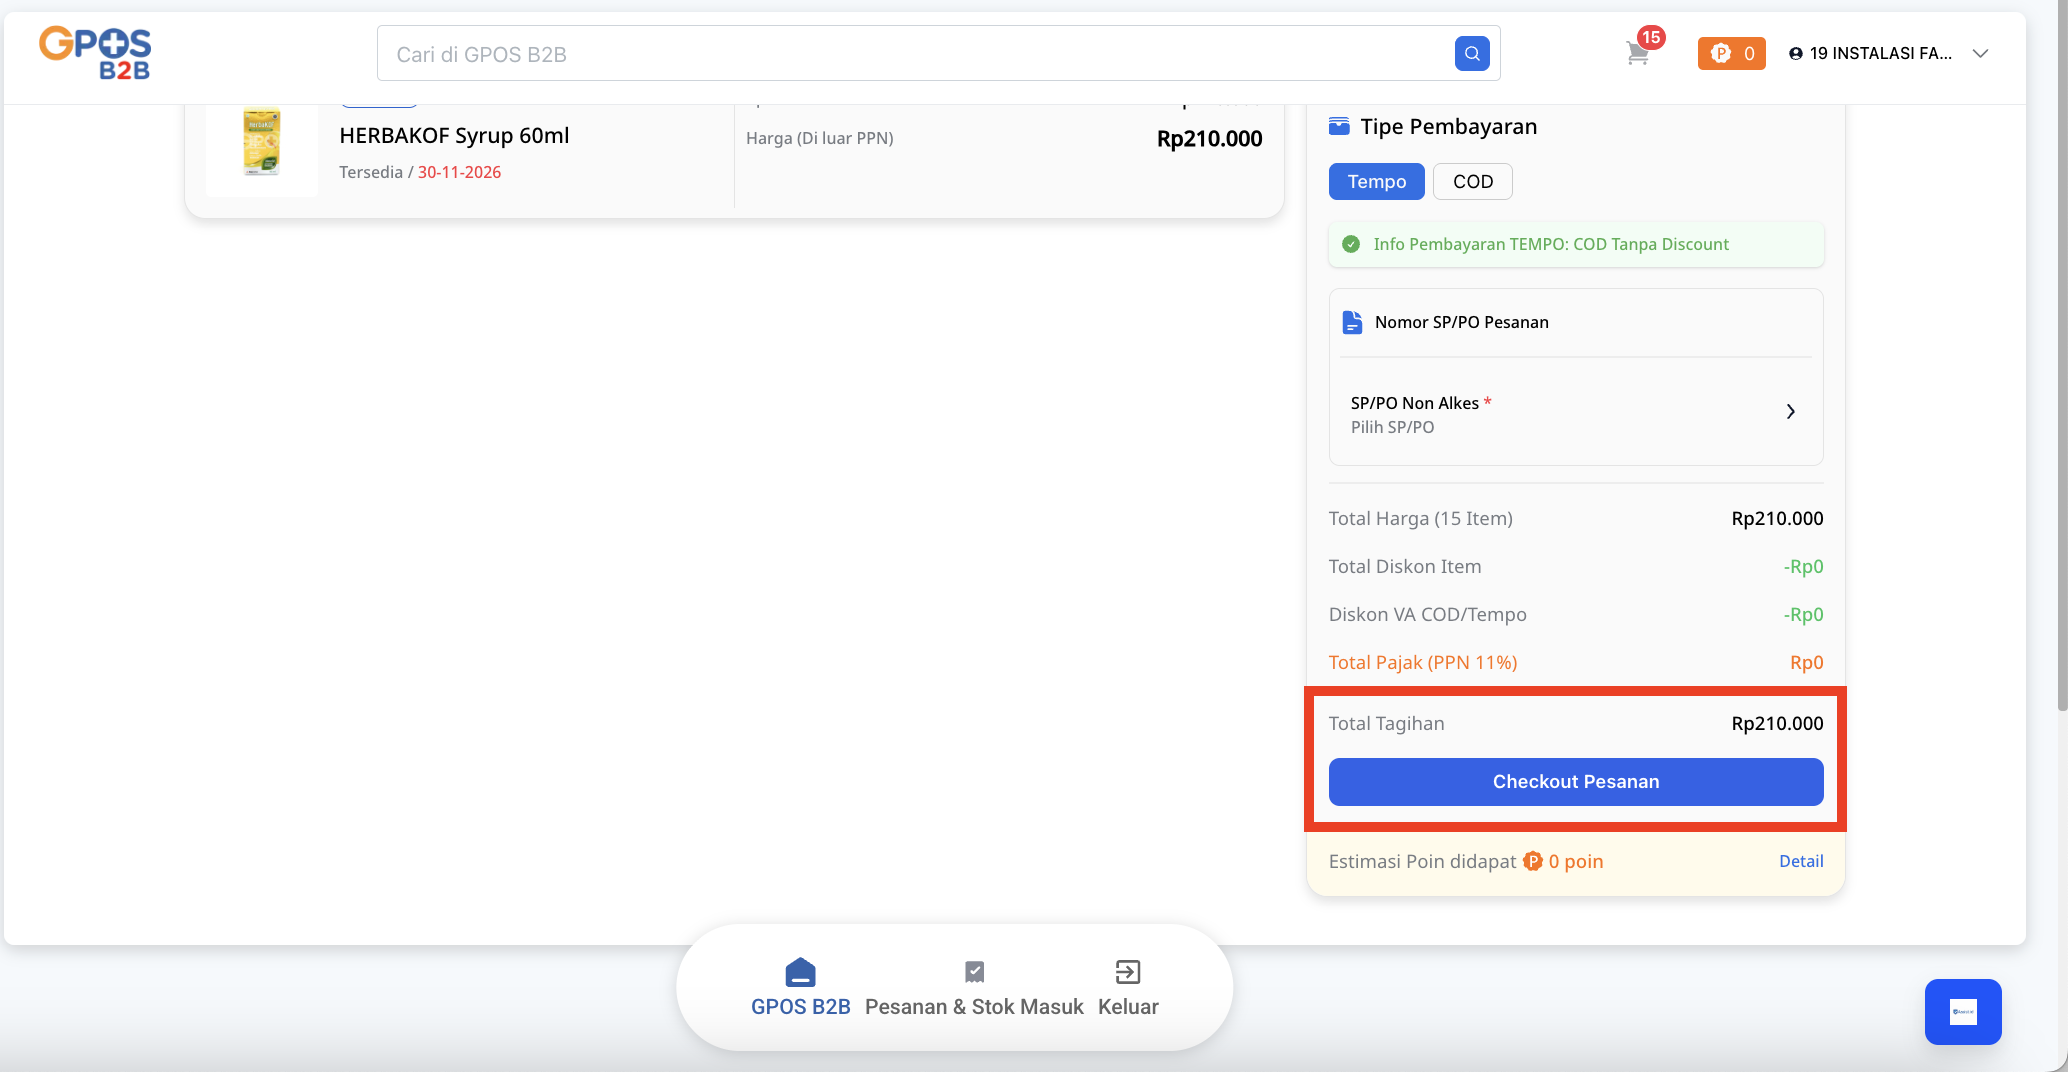Click the page vertical scrollbar
This screenshot has height=1072, width=2068.
coord(2061,400)
